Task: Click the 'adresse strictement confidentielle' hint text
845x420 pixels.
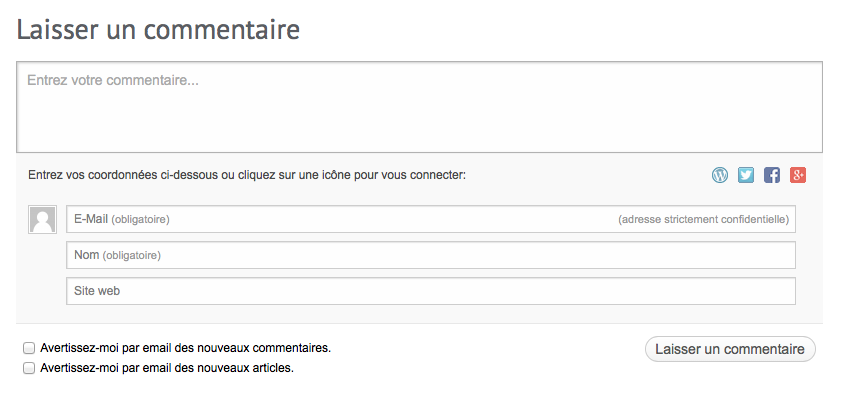Action: (704, 219)
